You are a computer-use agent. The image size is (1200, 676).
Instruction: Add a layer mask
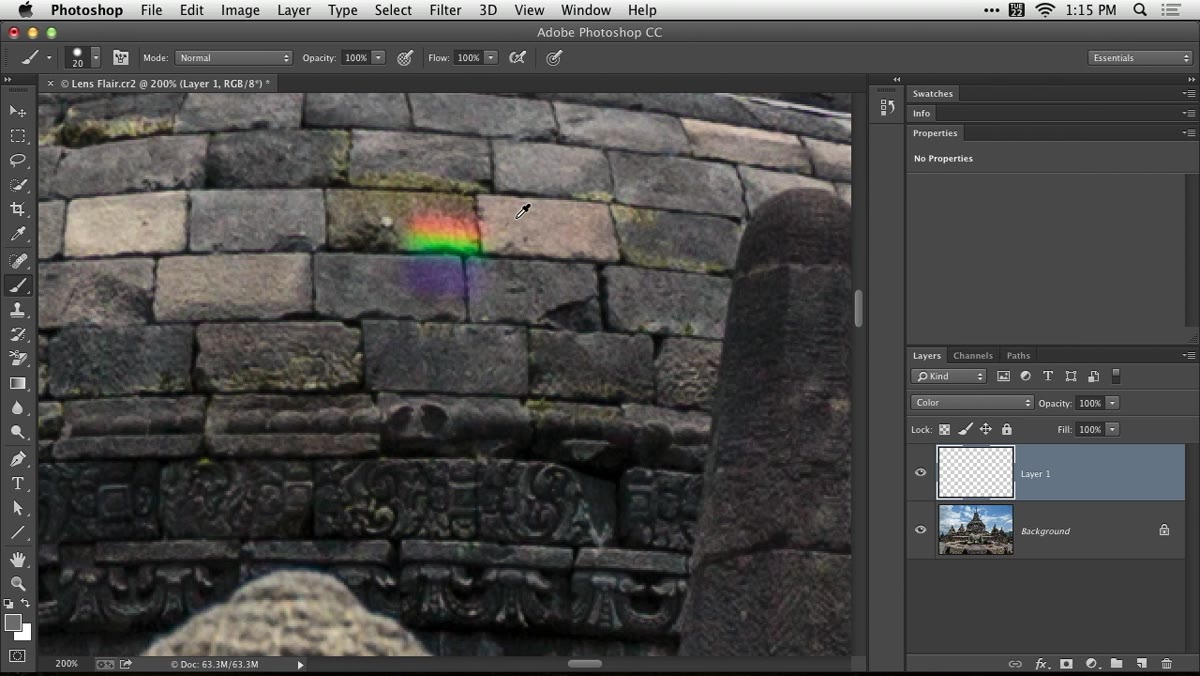tap(1066, 663)
